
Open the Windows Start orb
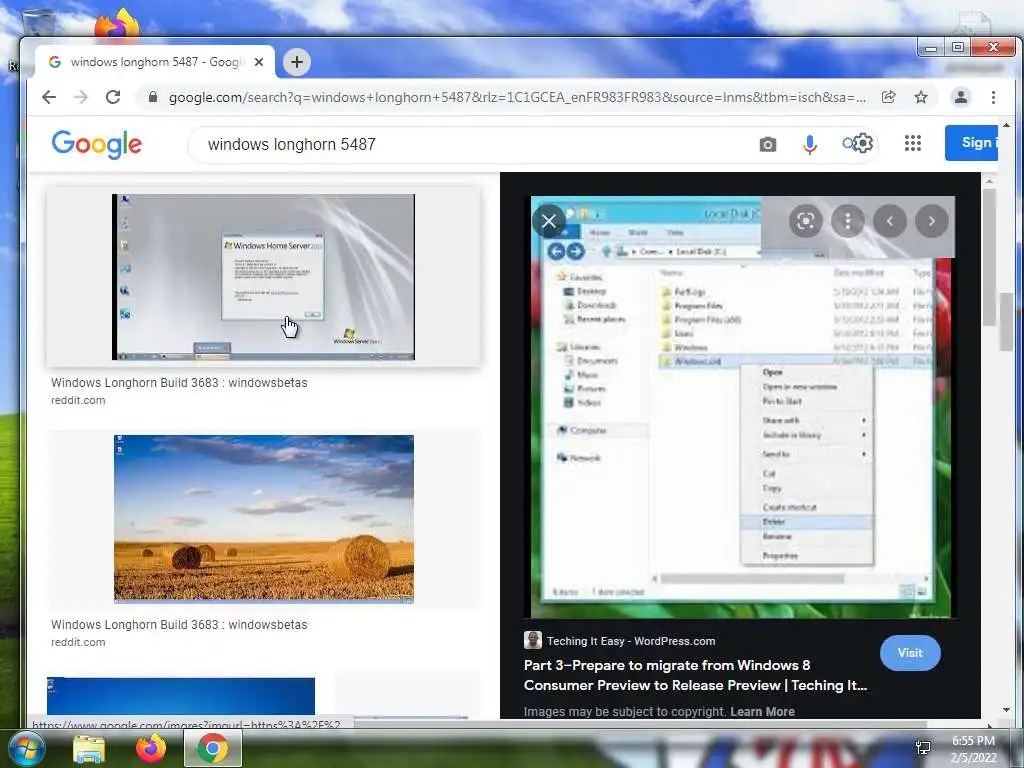tap(26, 748)
